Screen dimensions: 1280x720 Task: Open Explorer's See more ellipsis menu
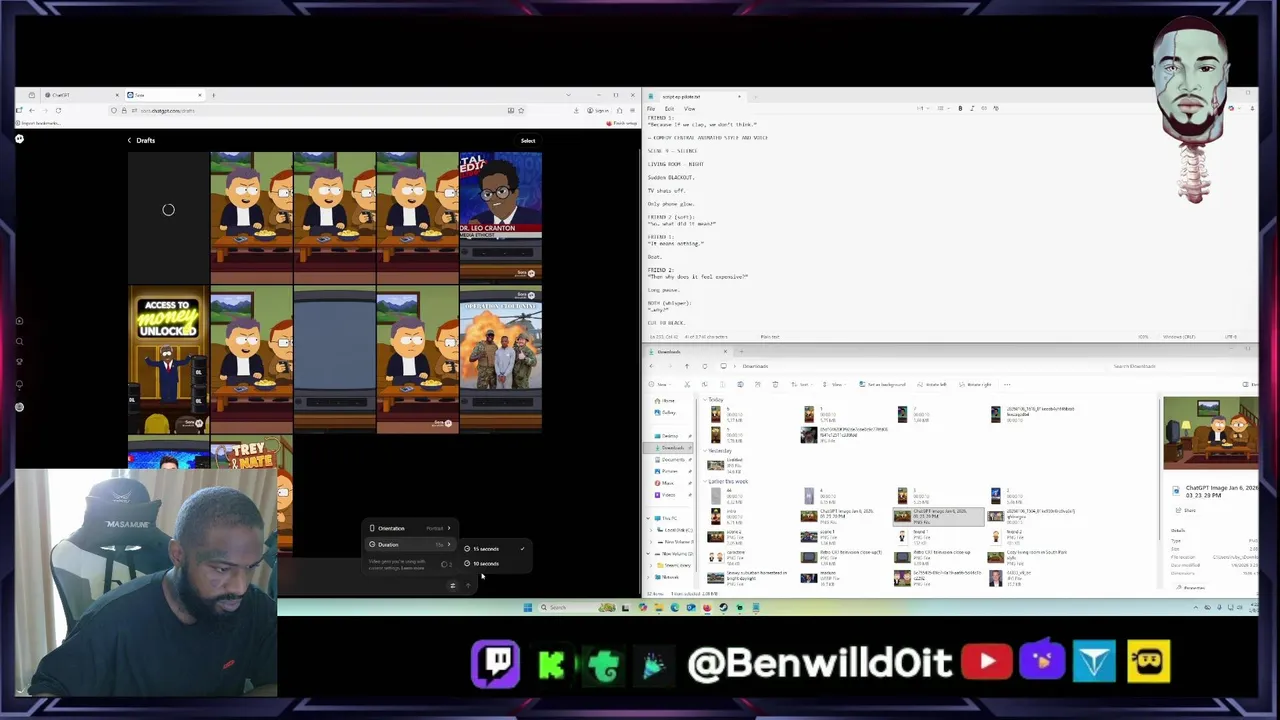coord(1007,384)
